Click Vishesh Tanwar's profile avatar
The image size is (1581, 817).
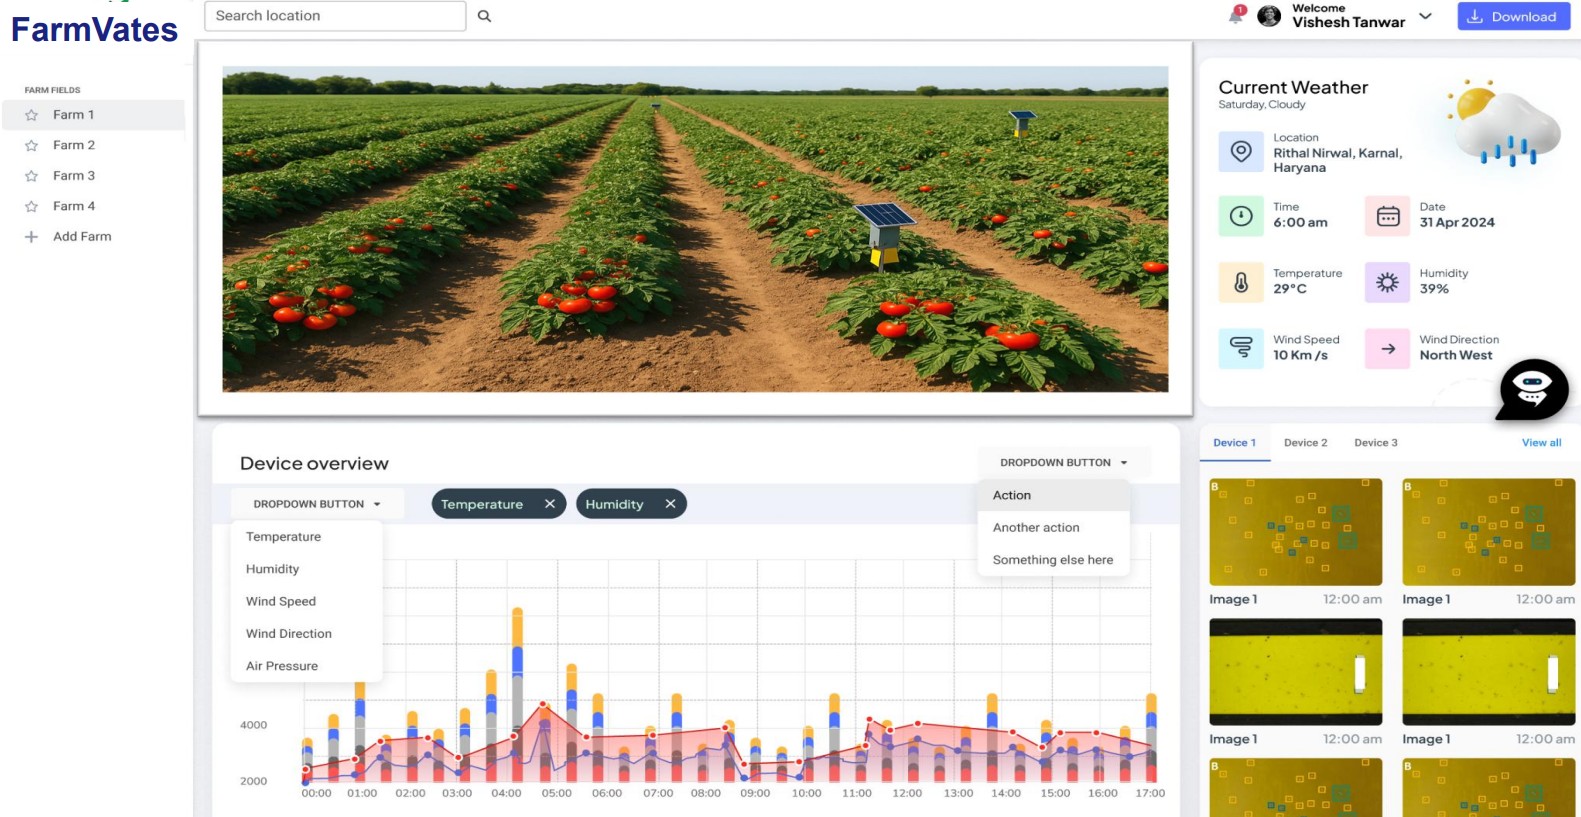1269,16
